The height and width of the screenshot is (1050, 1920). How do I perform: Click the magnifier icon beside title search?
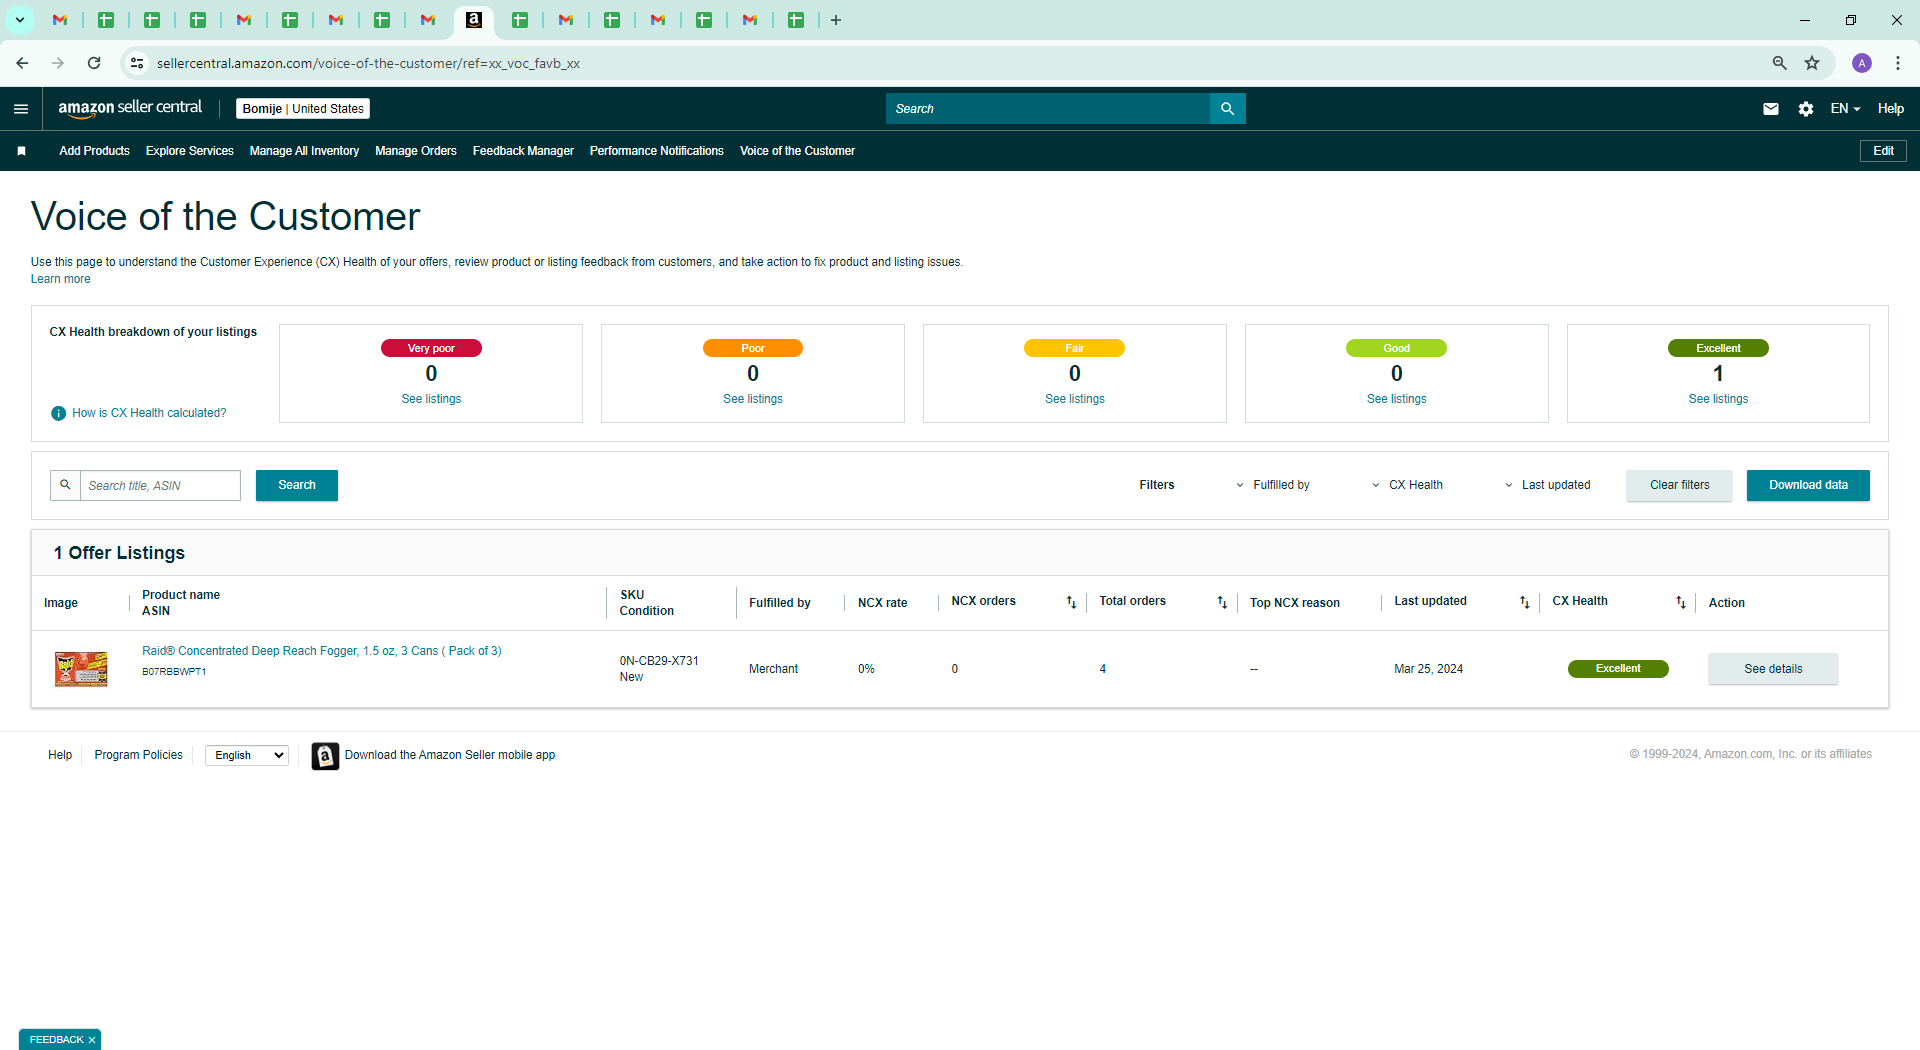coord(65,485)
